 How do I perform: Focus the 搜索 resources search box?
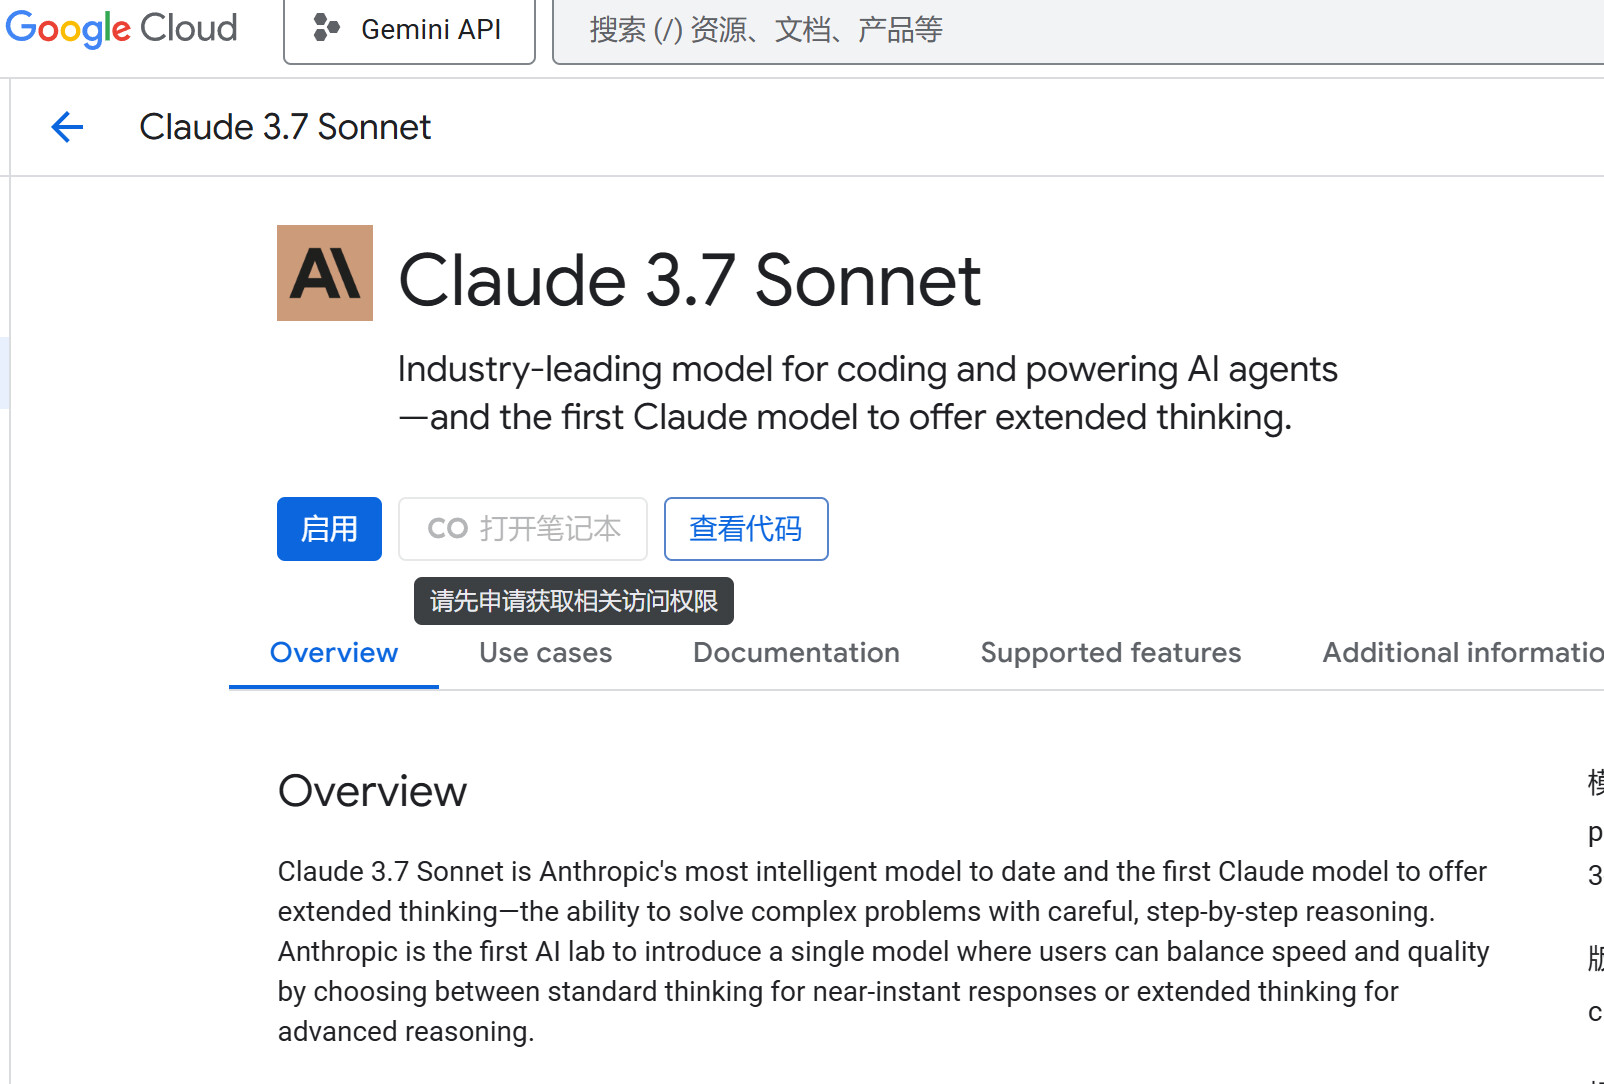(1000, 30)
